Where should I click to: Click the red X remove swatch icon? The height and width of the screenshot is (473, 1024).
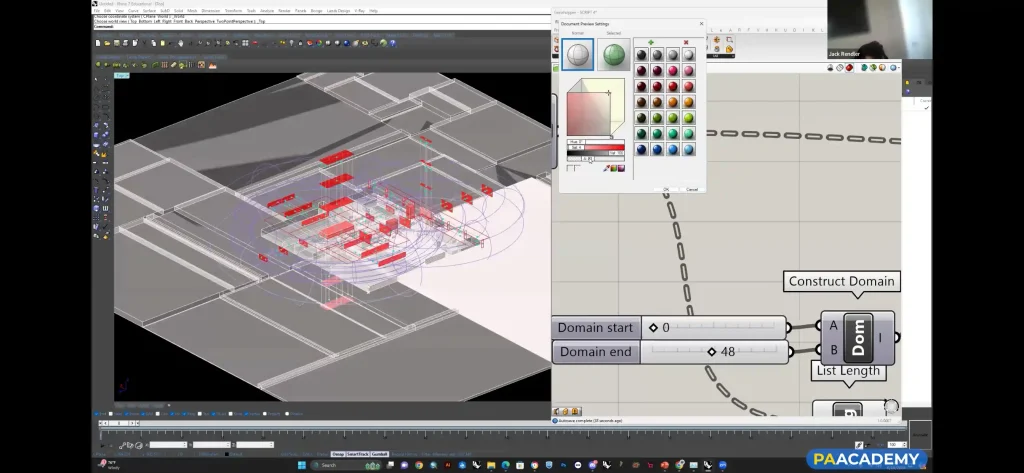click(685, 42)
